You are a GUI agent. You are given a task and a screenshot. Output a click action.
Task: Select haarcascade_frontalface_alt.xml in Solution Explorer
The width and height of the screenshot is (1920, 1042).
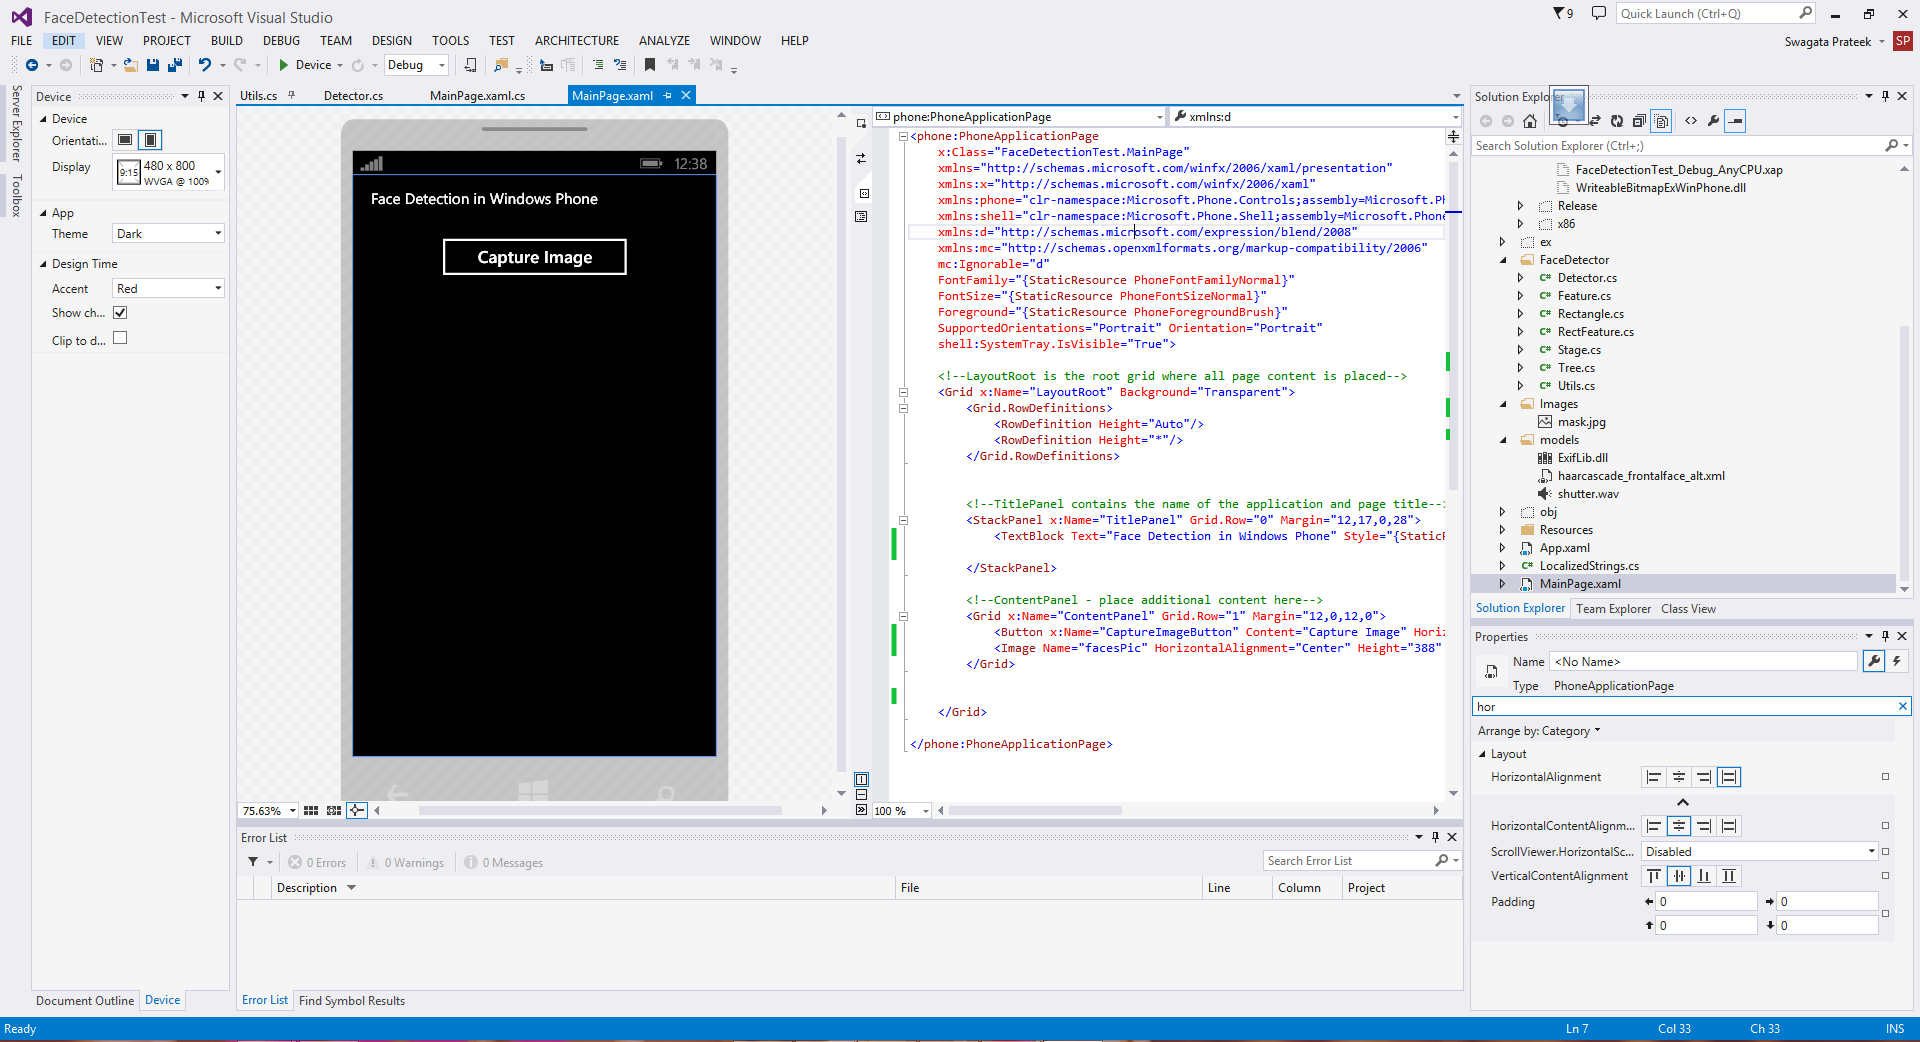[1640, 476]
